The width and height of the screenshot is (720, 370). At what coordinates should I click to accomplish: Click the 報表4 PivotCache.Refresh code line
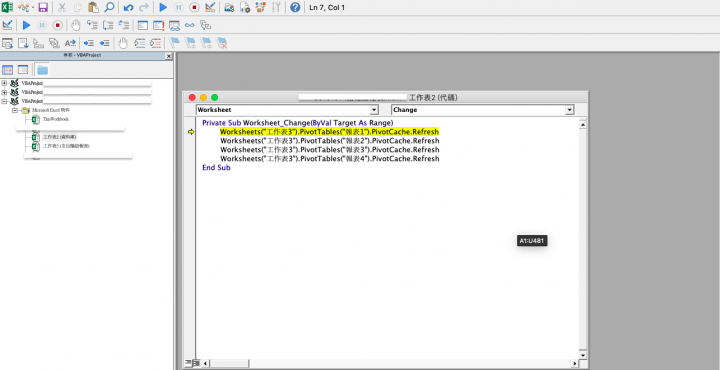pos(330,159)
